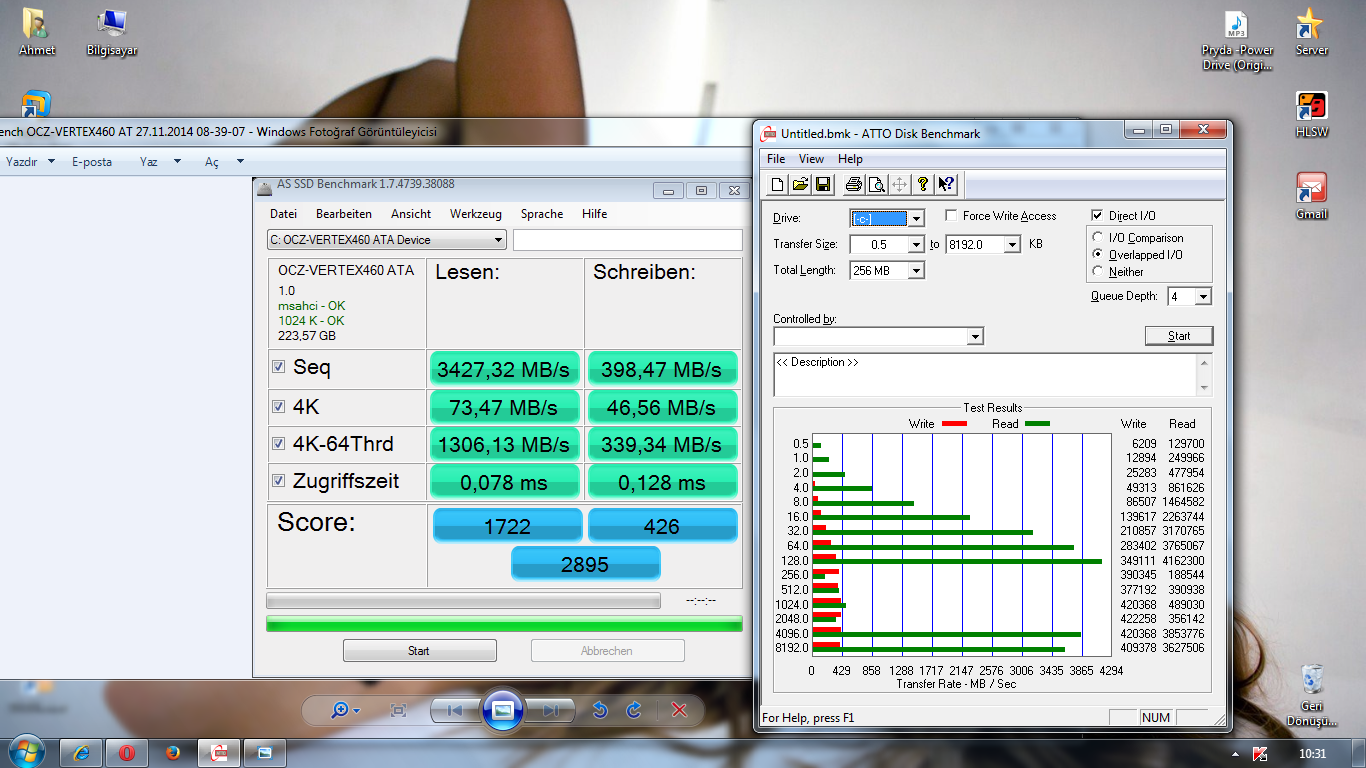Click the New file icon in ATTO toolbar
Viewport: 1366px width, 768px height.
click(x=778, y=184)
